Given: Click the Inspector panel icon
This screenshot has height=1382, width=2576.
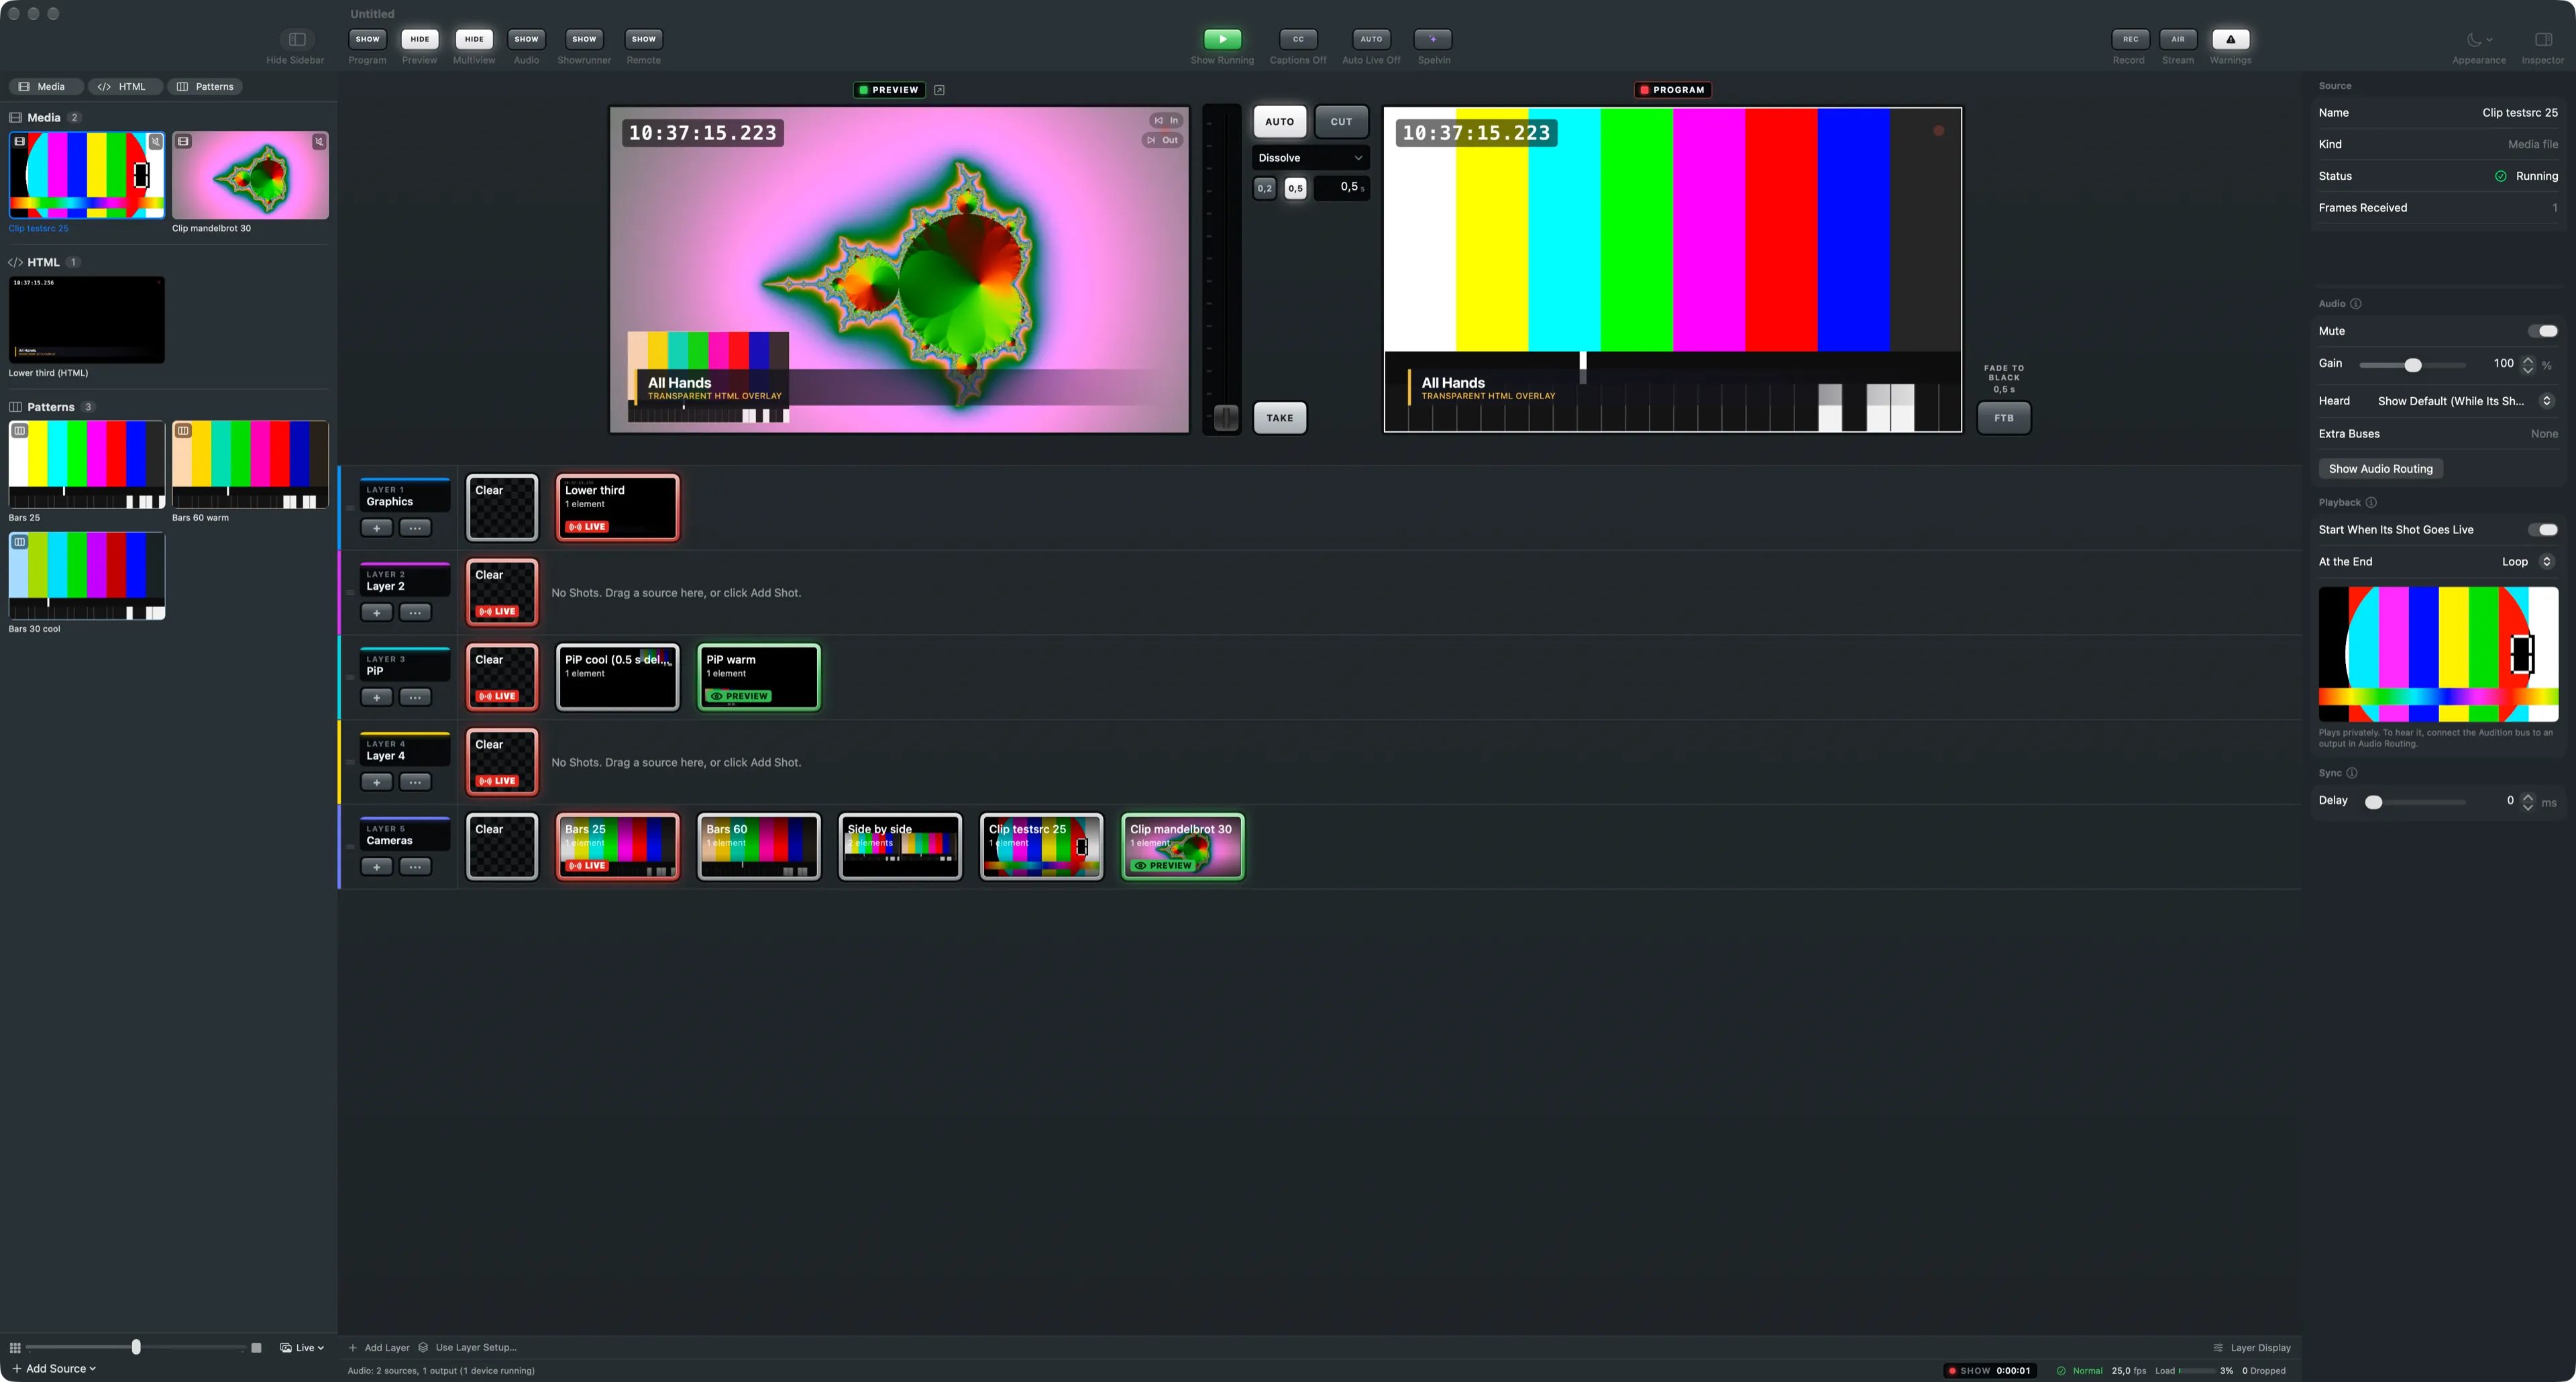Looking at the screenshot, I should (x=2543, y=39).
